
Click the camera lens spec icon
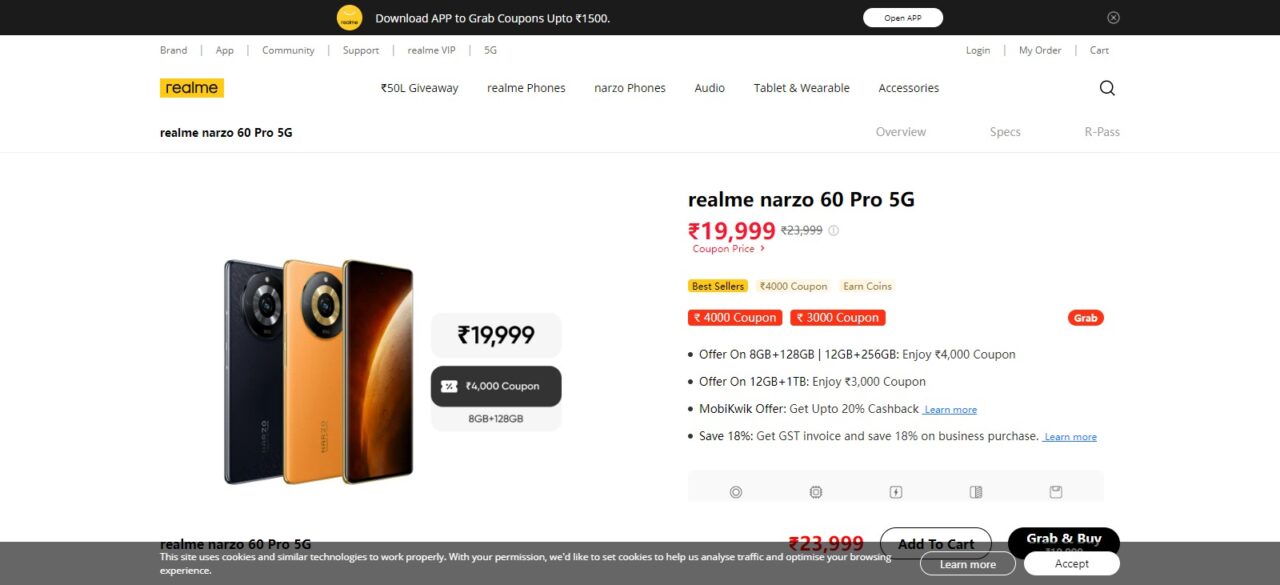[x=736, y=492]
